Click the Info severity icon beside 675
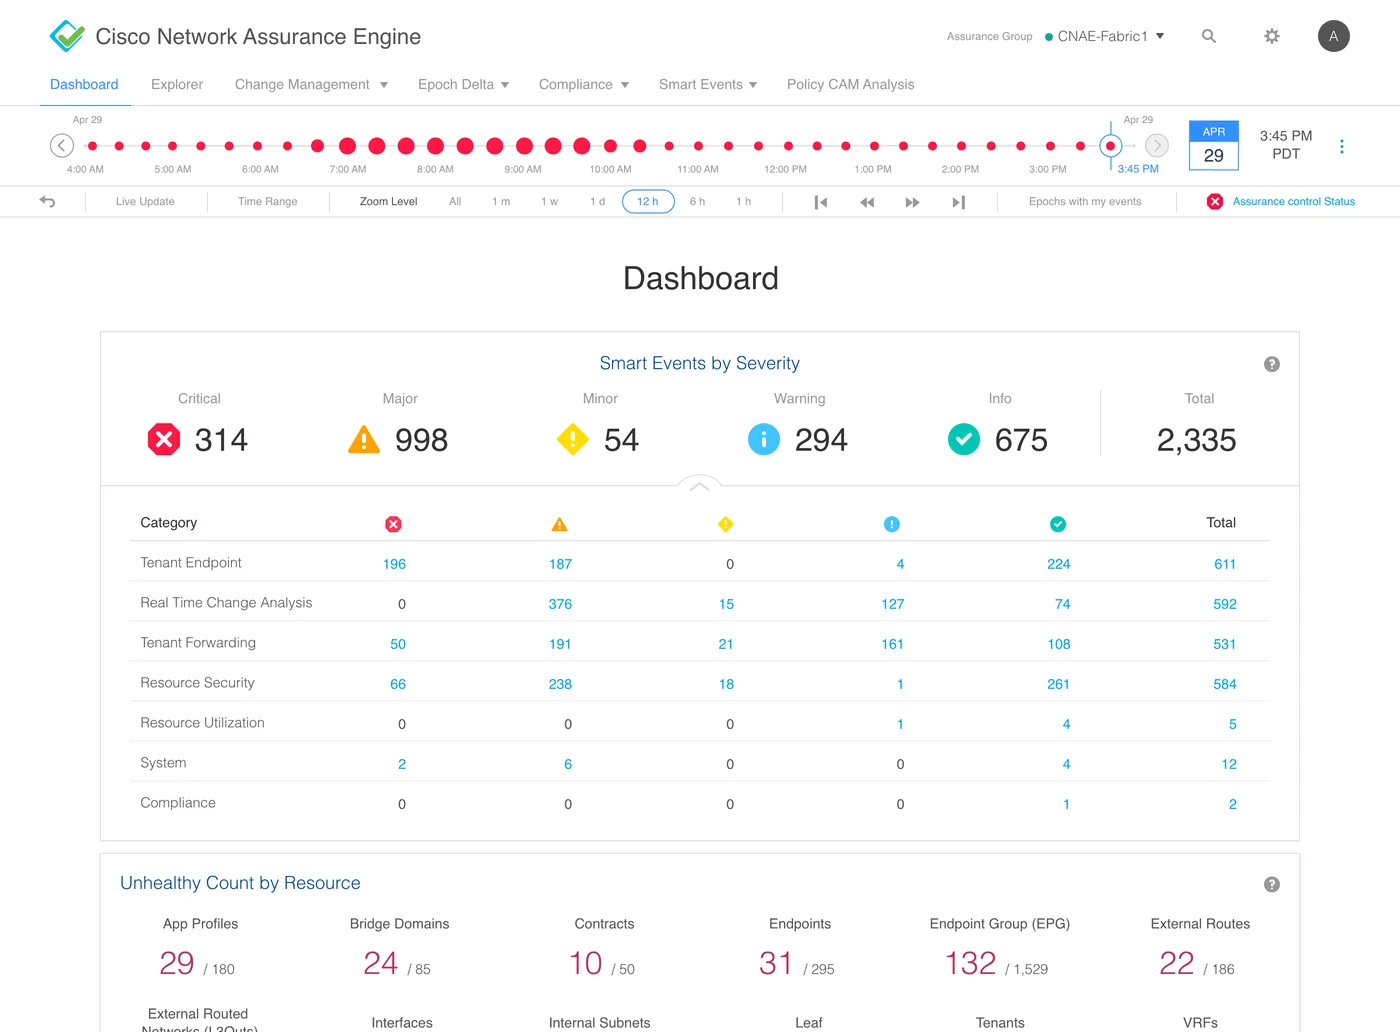1400x1032 pixels. pos(964,439)
